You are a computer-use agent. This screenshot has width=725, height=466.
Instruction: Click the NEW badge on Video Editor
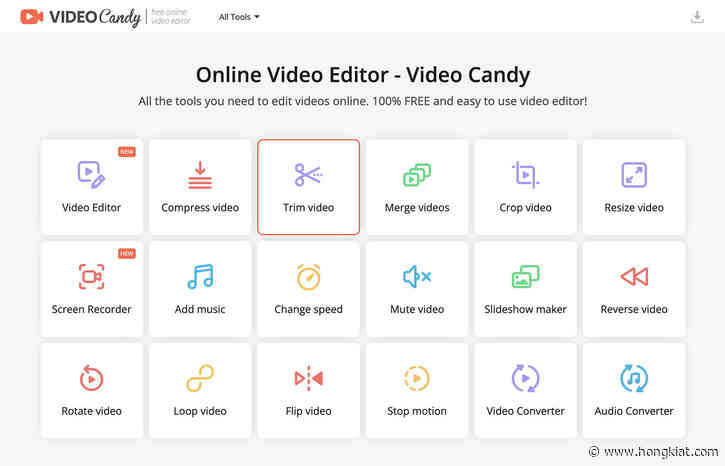point(127,152)
